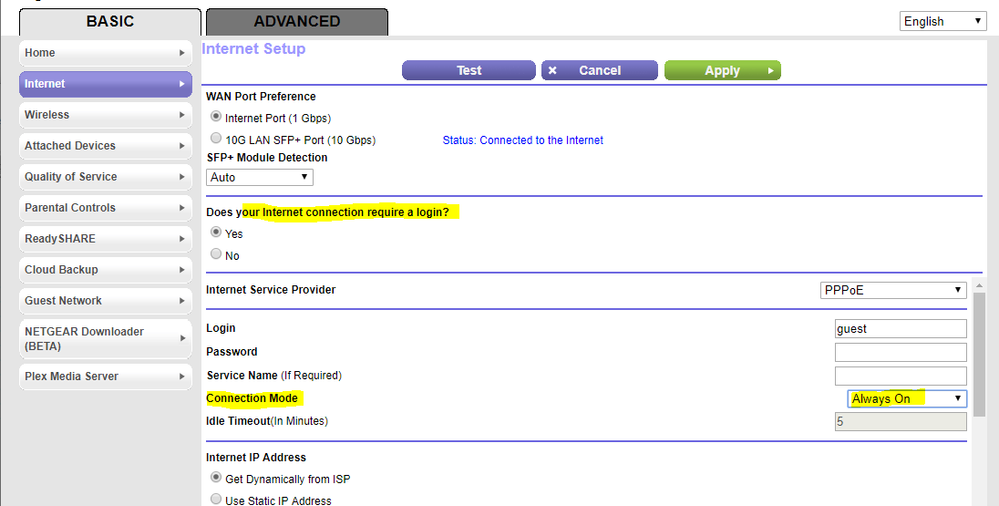Click the Password input field
Viewport: 999px width, 506px height.
point(900,352)
